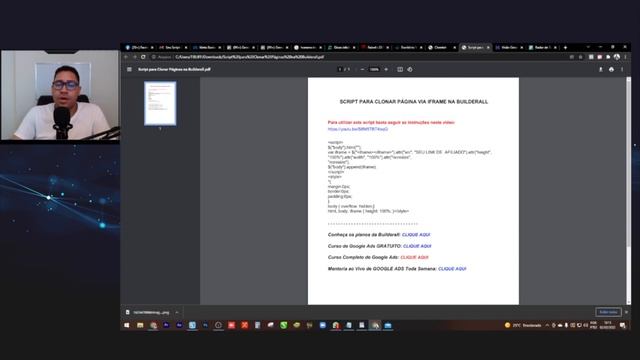Click the browser back arrow

click(126, 57)
